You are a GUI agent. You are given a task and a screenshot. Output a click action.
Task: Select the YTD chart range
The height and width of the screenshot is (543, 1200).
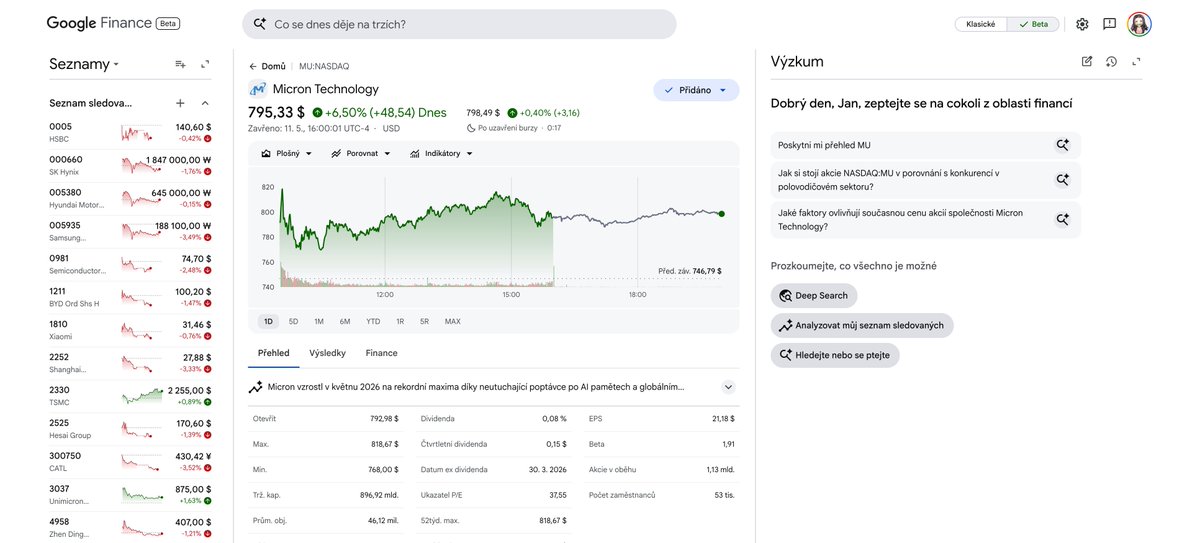click(x=373, y=321)
